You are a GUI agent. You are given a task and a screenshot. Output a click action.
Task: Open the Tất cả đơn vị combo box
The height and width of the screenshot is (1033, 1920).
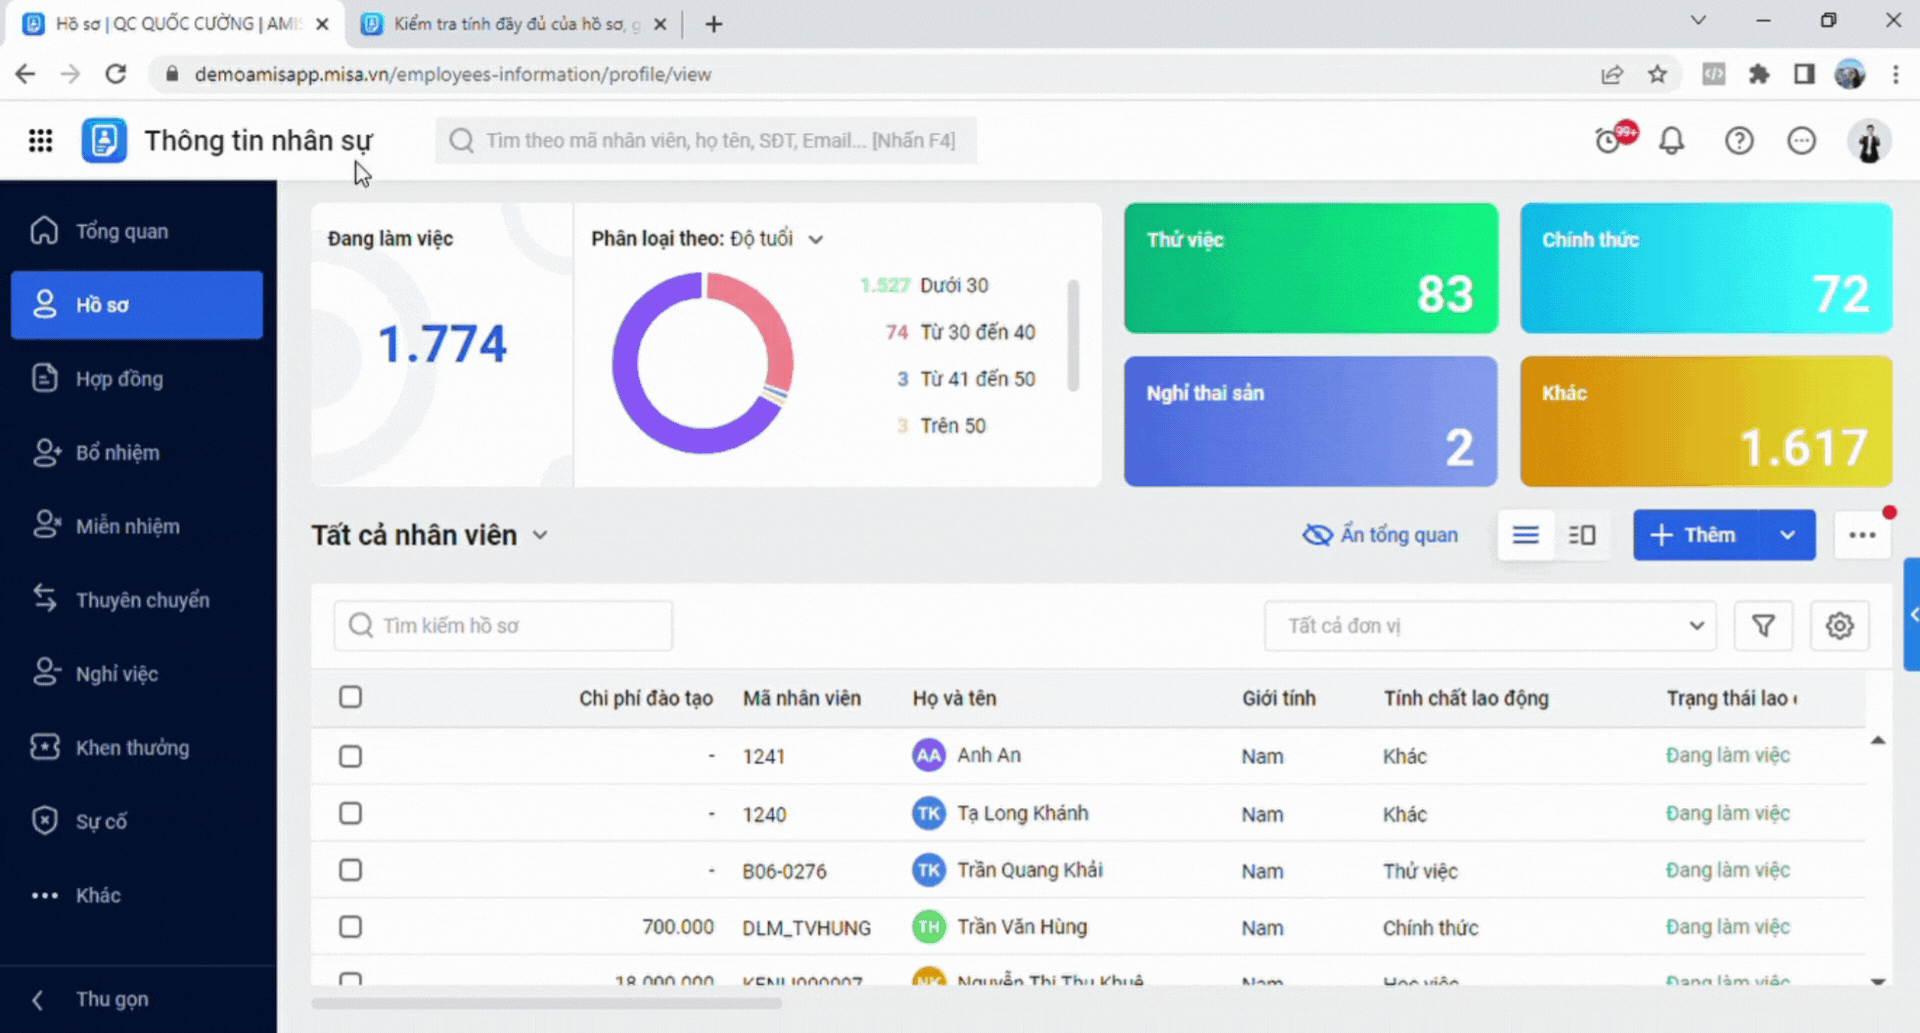coord(1490,626)
